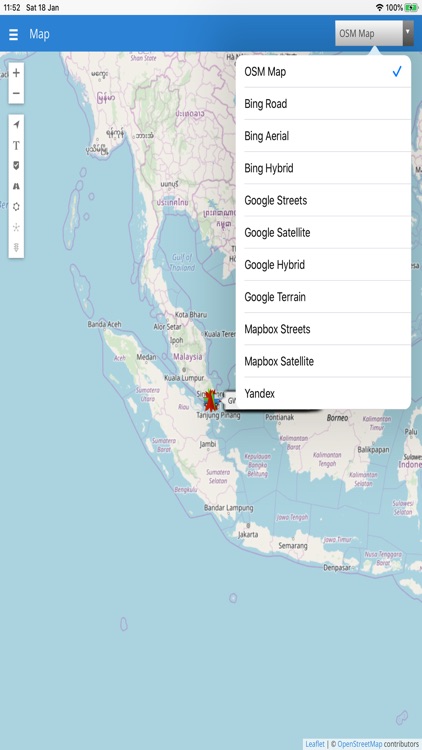422x750 pixels.
Task: Click the dropdown arrow beside OSM Map
Action: click(408, 33)
